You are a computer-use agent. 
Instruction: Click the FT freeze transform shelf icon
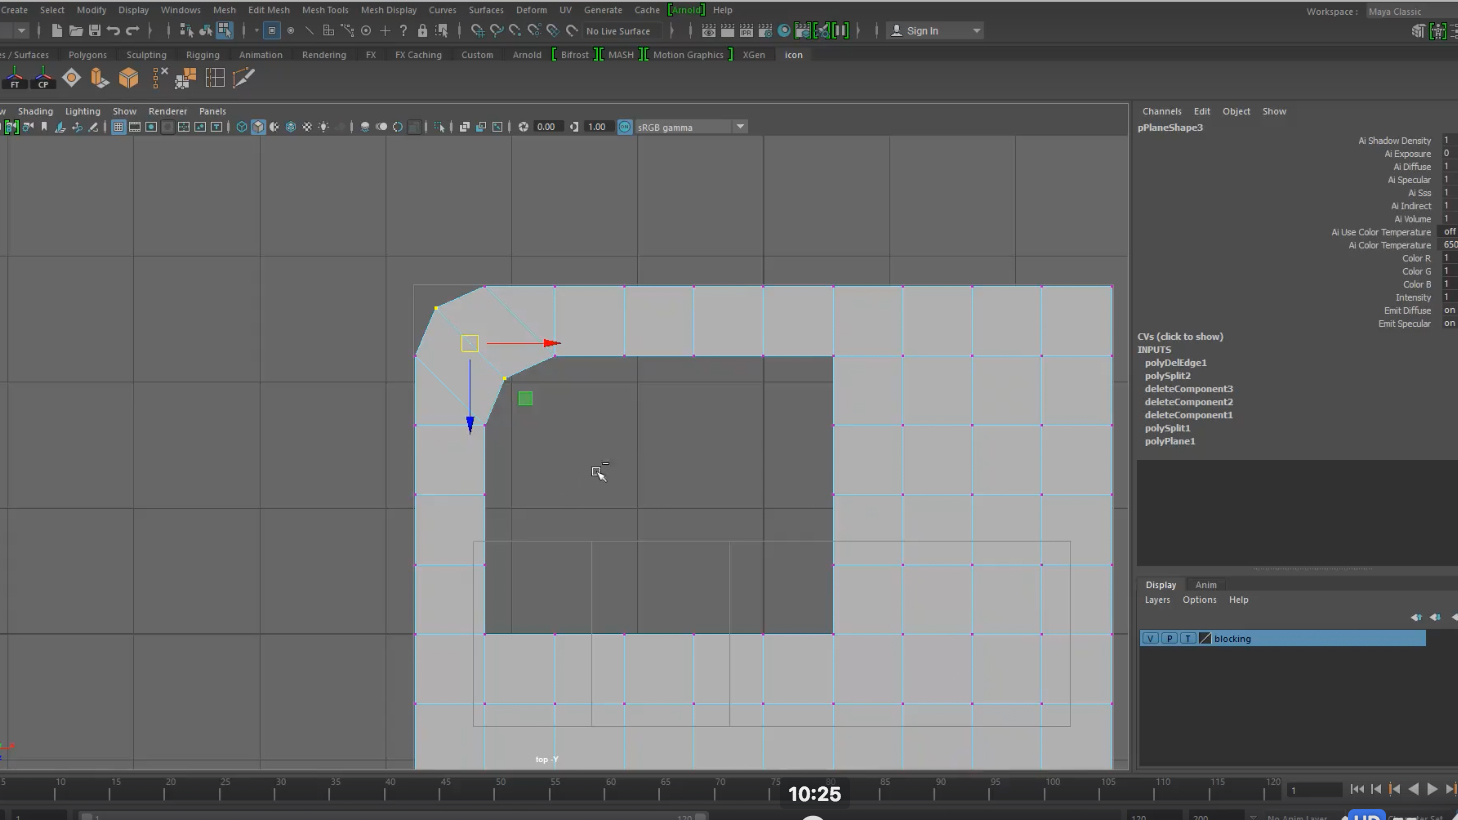(14, 78)
